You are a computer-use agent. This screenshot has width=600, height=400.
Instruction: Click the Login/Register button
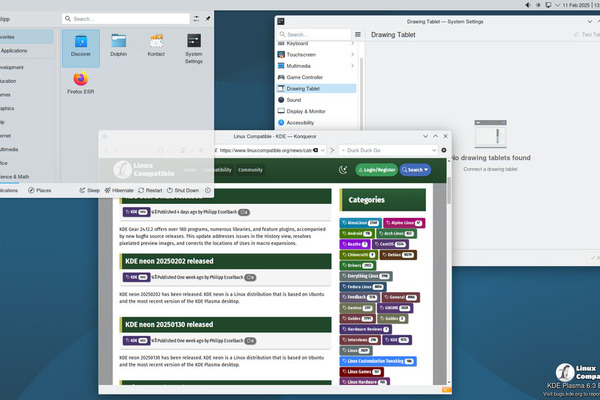(x=379, y=170)
